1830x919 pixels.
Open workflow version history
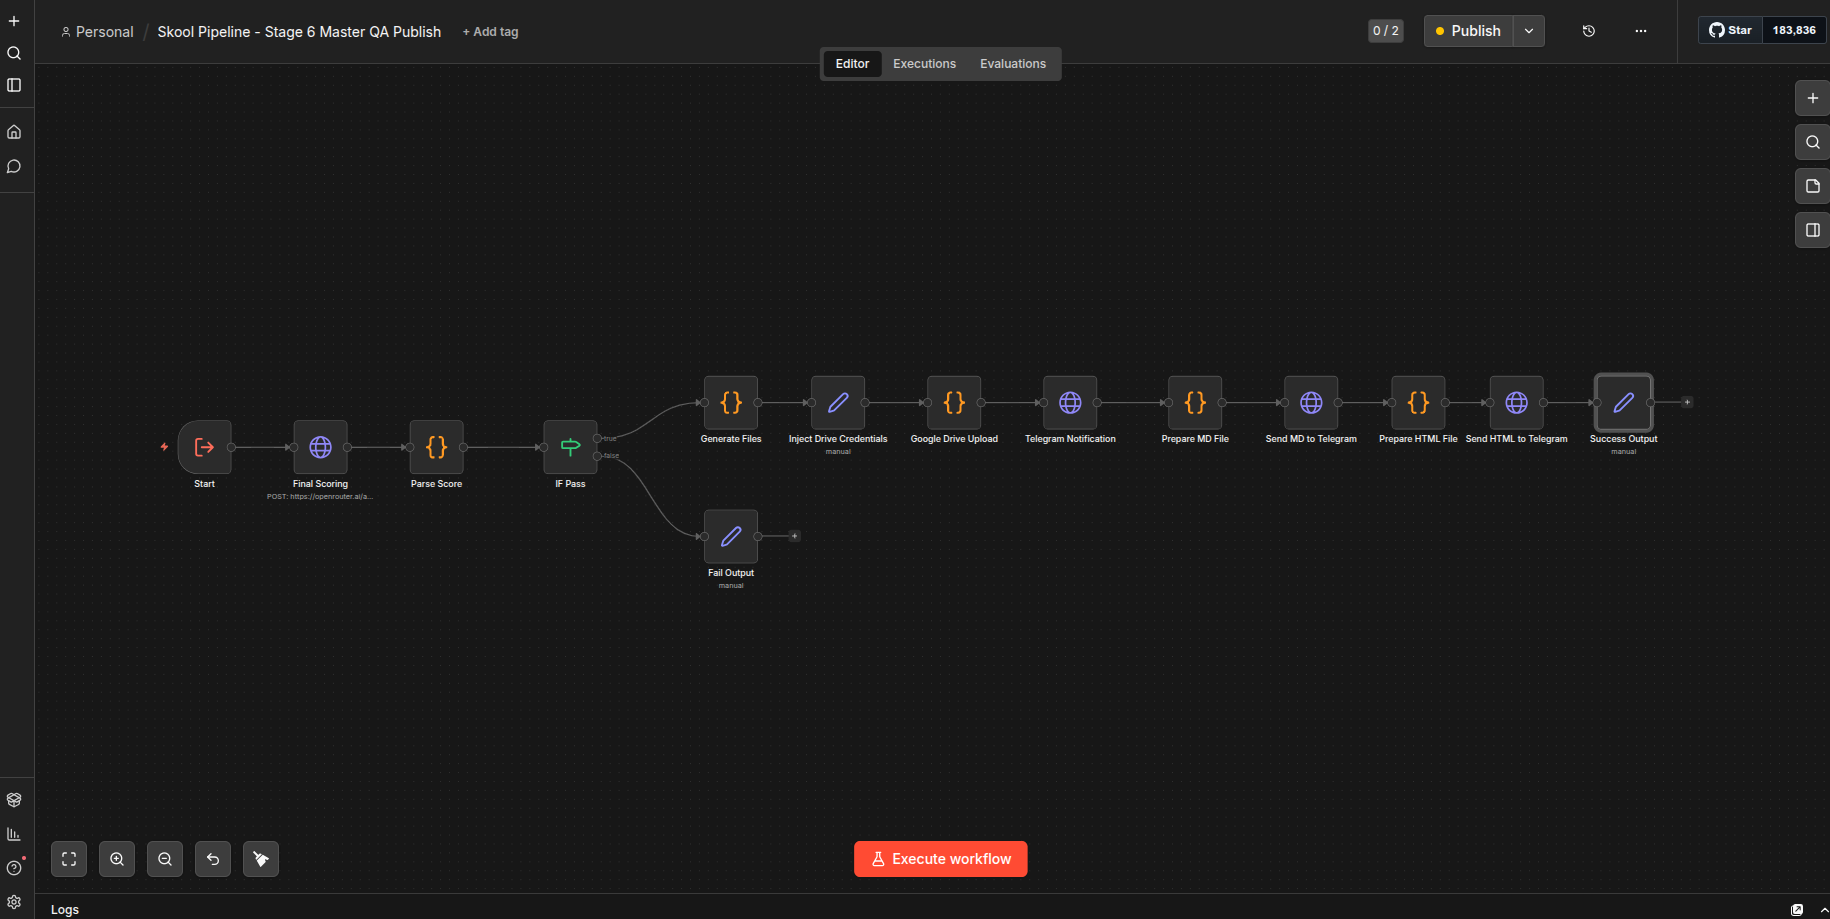(1588, 31)
